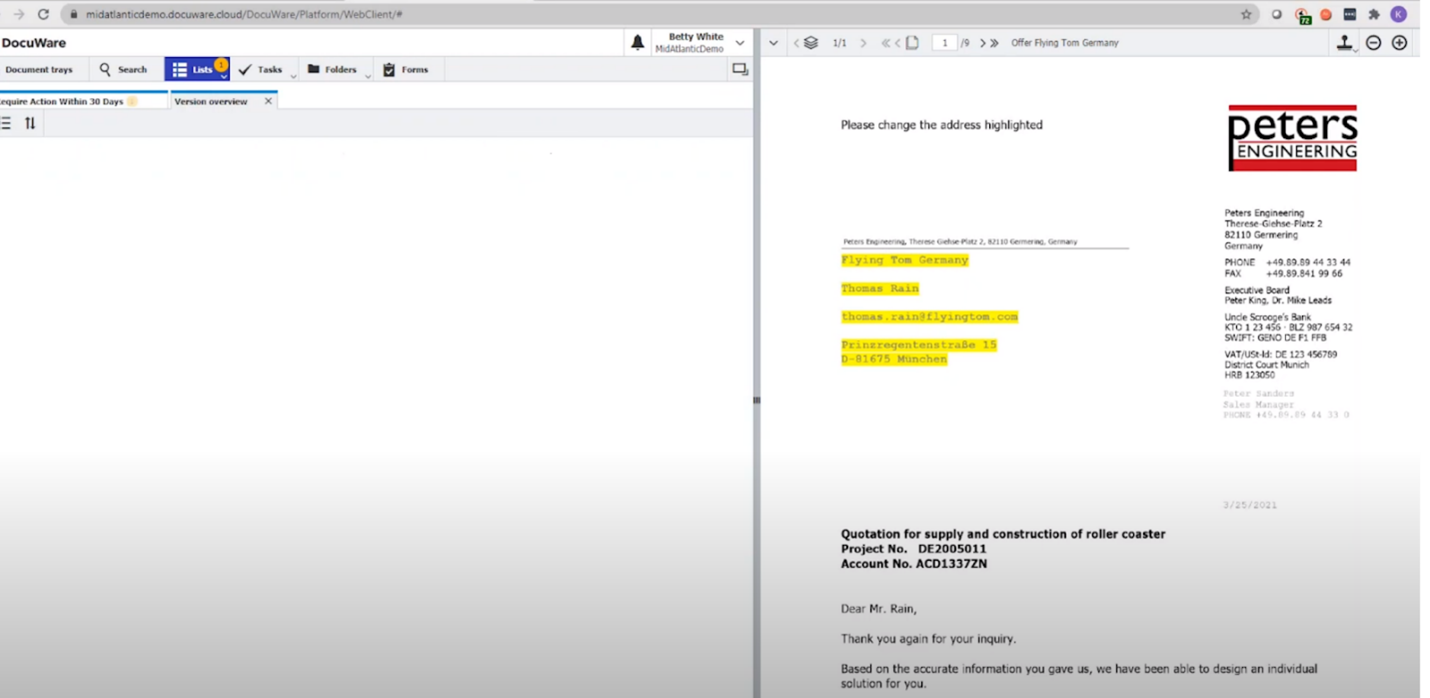Viewport: 1430px width, 698px height.
Task: Click the 'Quotation for supply and construction' heading
Action: [1003, 534]
